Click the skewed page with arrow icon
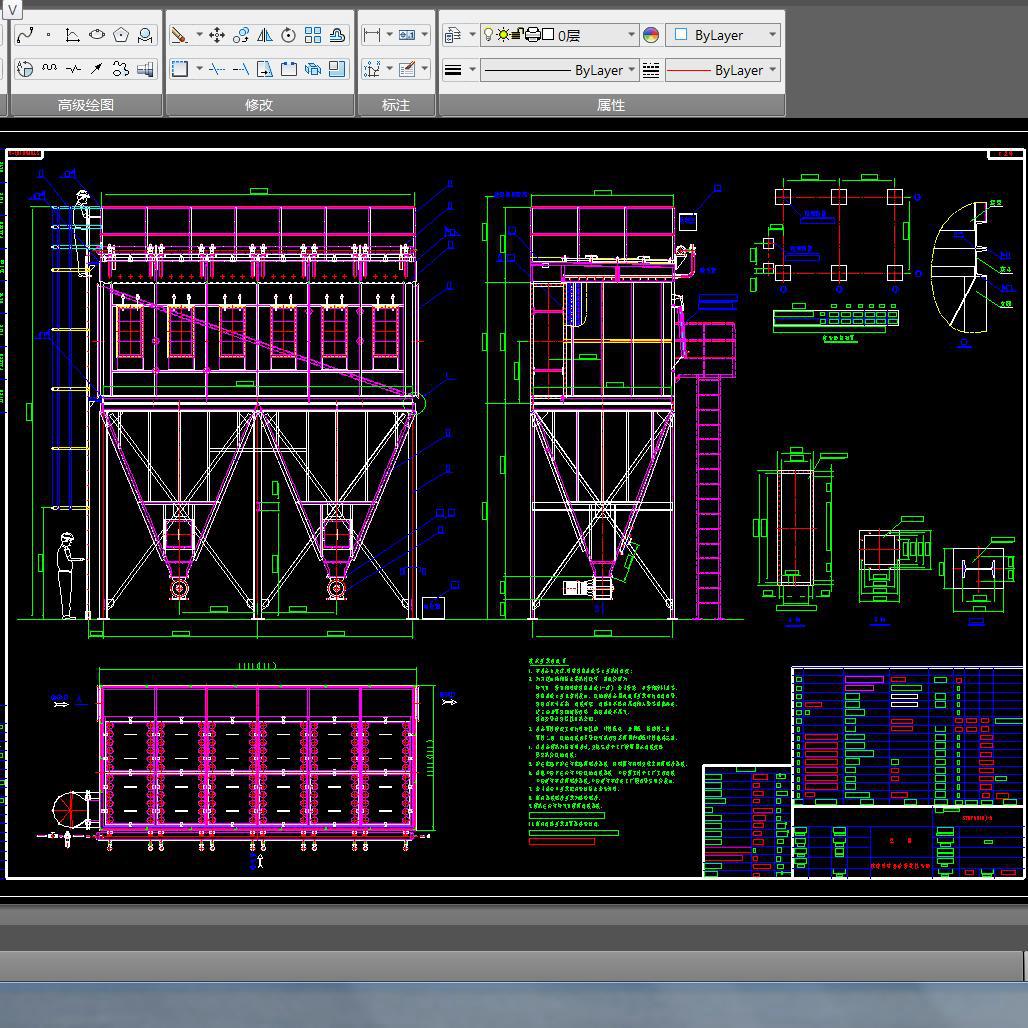Image resolution: width=1028 pixels, height=1028 pixels. click(x=265, y=69)
